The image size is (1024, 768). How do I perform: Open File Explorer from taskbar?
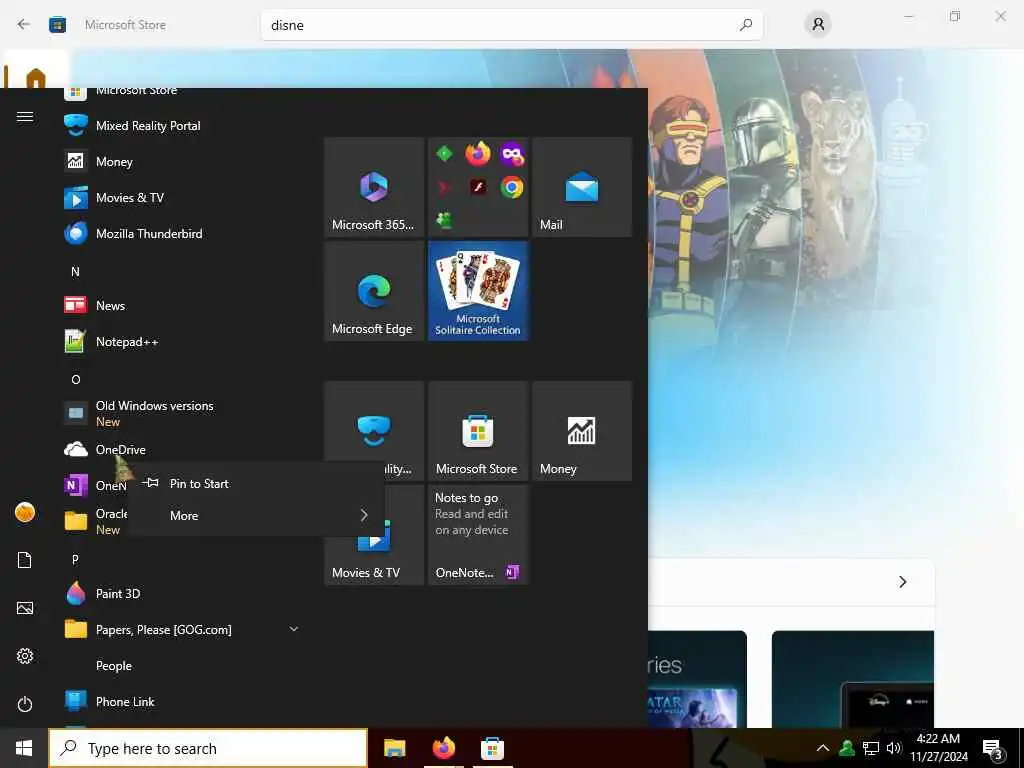click(x=394, y=748)
